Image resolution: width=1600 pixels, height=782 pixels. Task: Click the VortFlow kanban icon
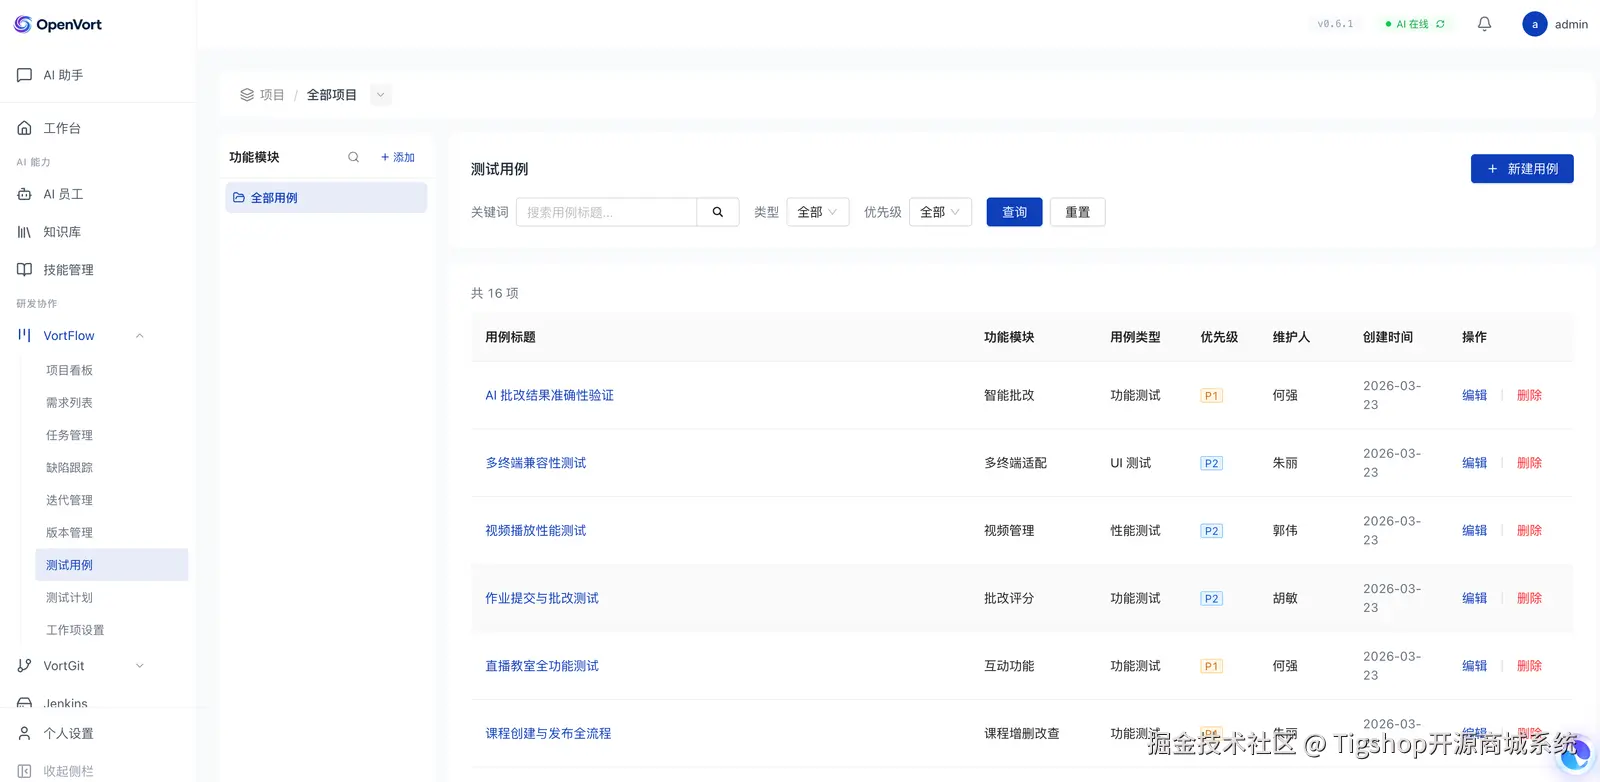click(x=24, y=335)
